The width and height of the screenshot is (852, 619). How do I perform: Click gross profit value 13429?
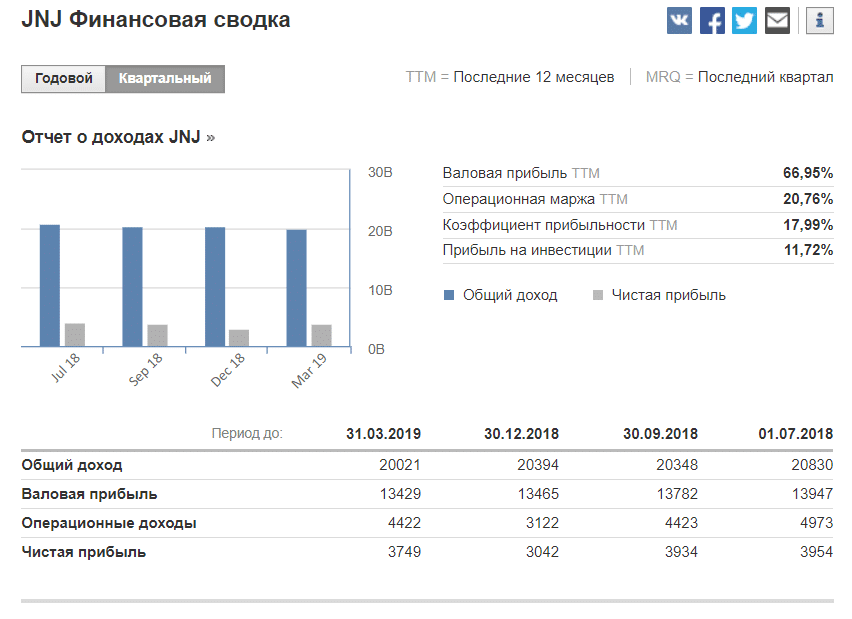click(x=400, y=494)
